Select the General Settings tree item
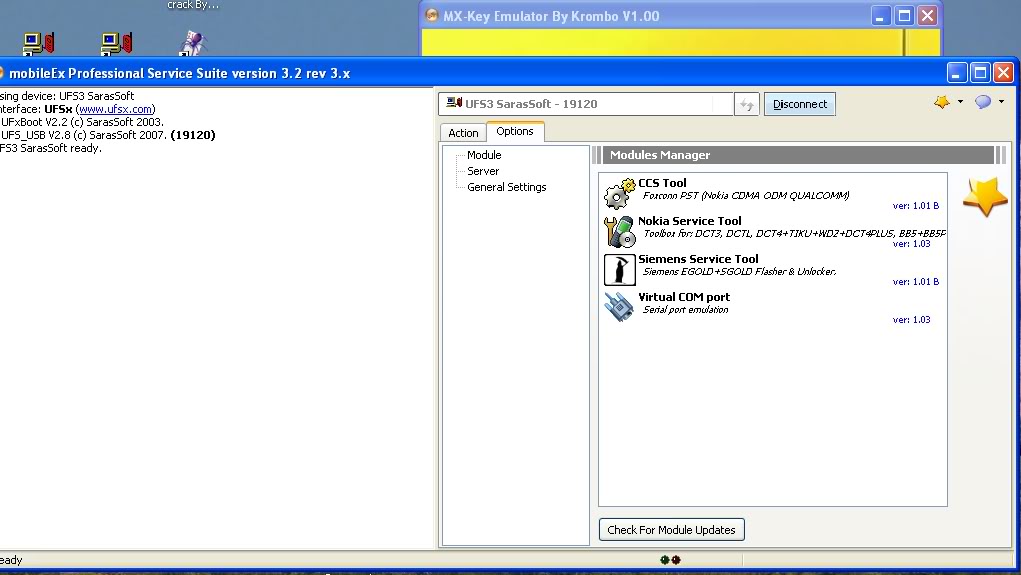This screenshot has width=1021, height=575. point(507,187)
